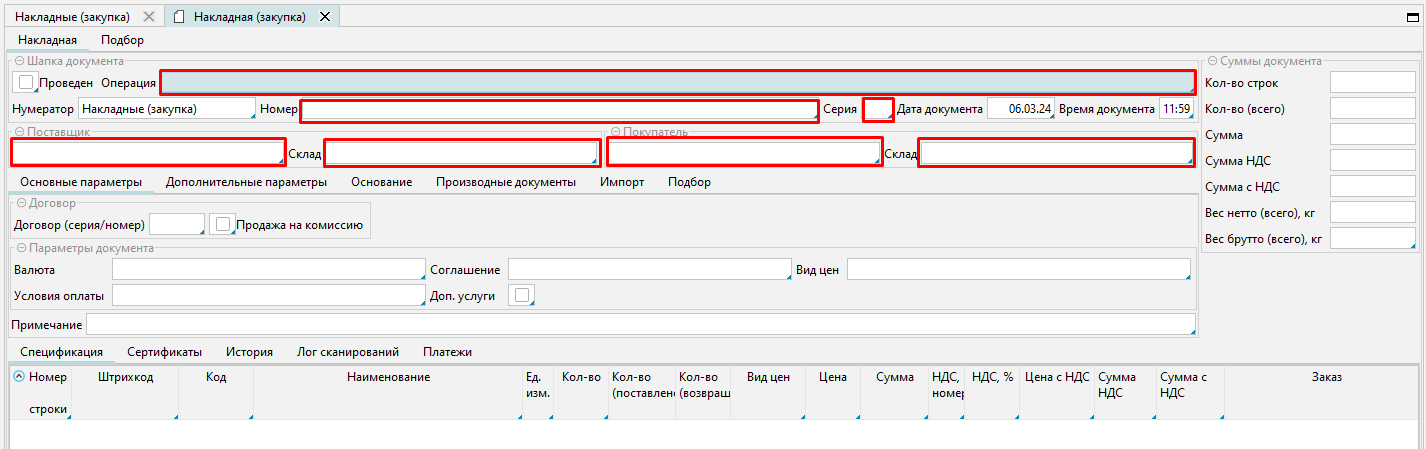Click the document icon on Накладная (закупка) tab

179,17
